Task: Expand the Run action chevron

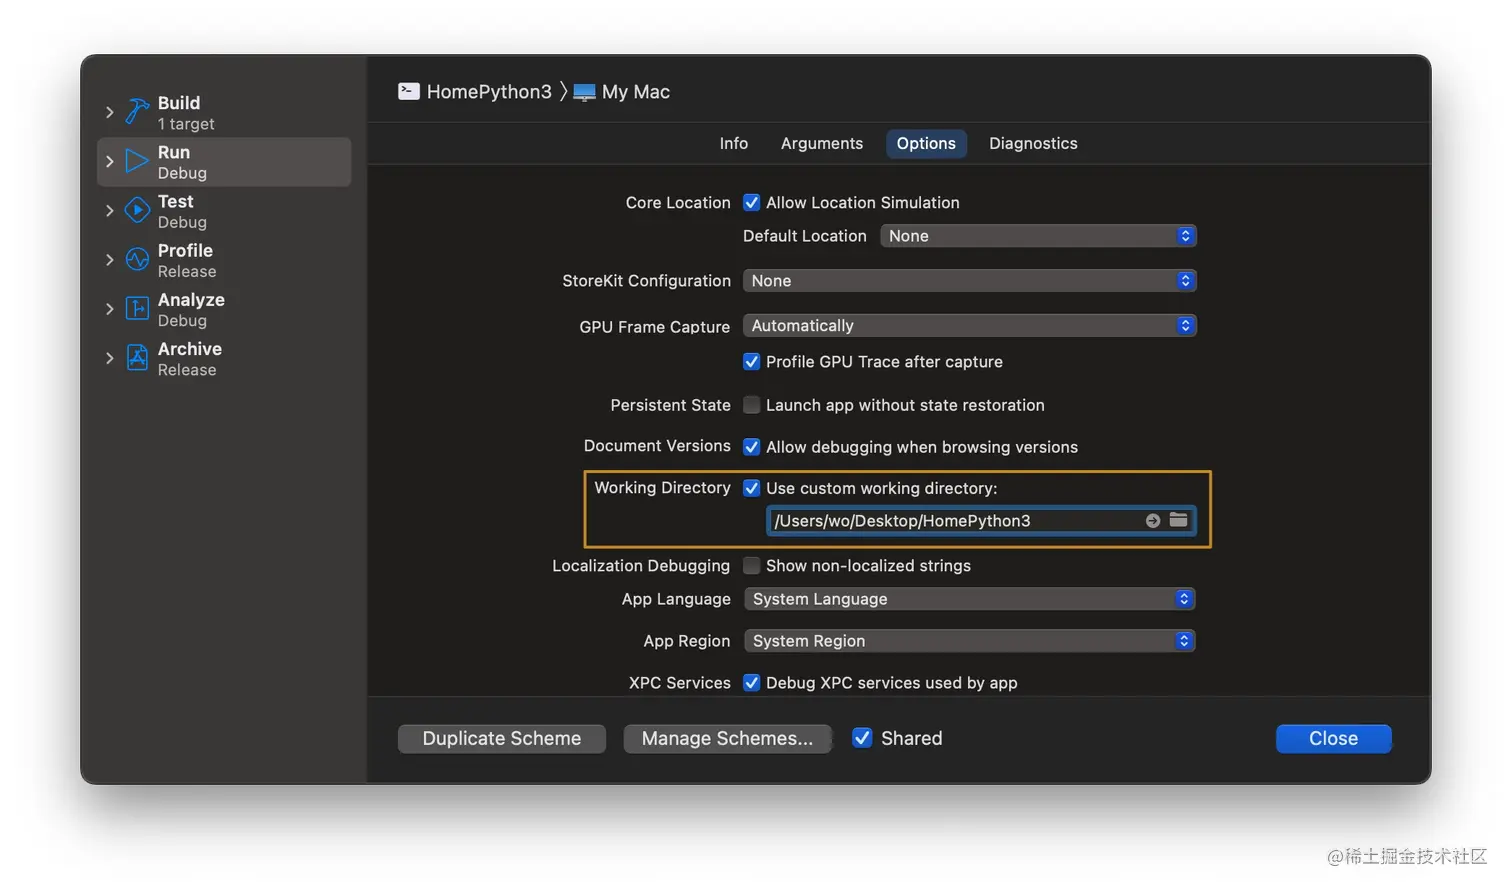Action: [110, 161]
